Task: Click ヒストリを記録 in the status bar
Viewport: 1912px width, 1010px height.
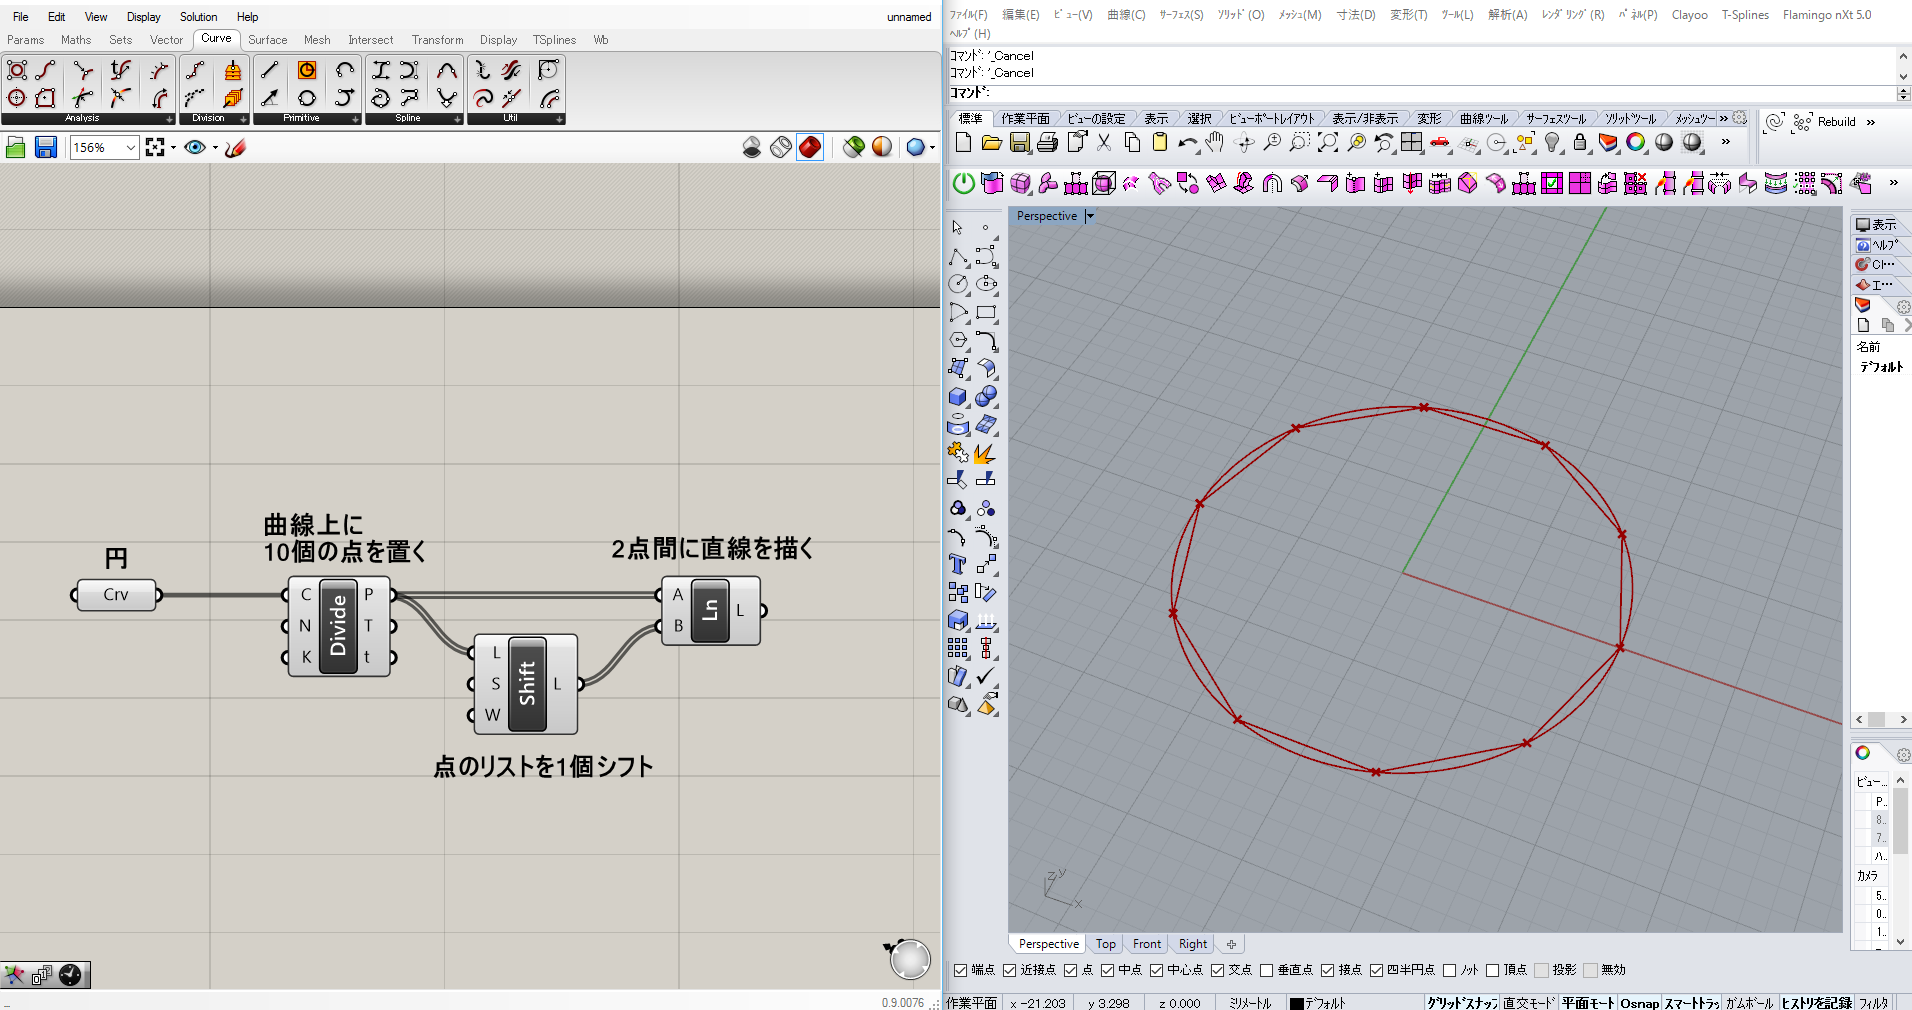Action: [x=1819, y=1002]
